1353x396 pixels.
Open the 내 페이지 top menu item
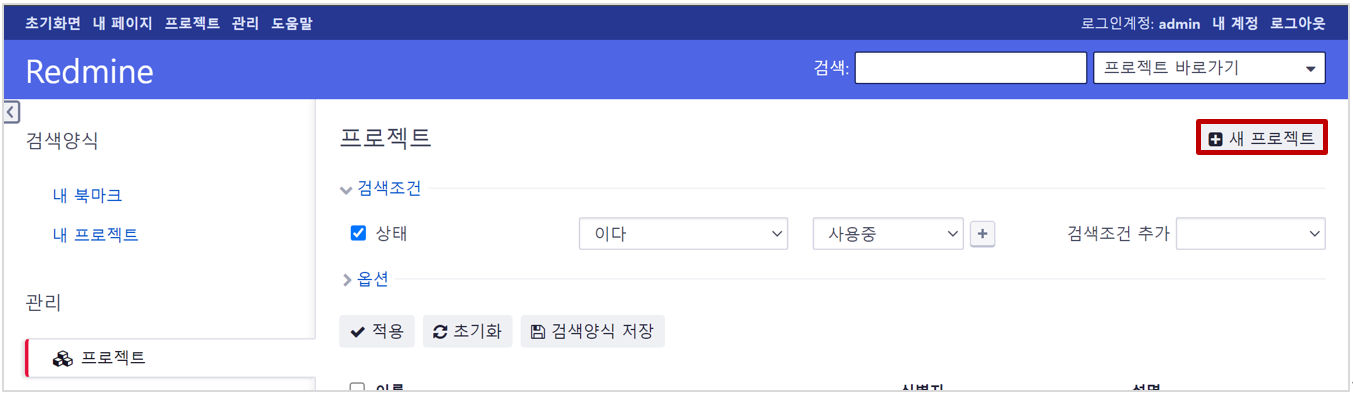pos(122,23)
